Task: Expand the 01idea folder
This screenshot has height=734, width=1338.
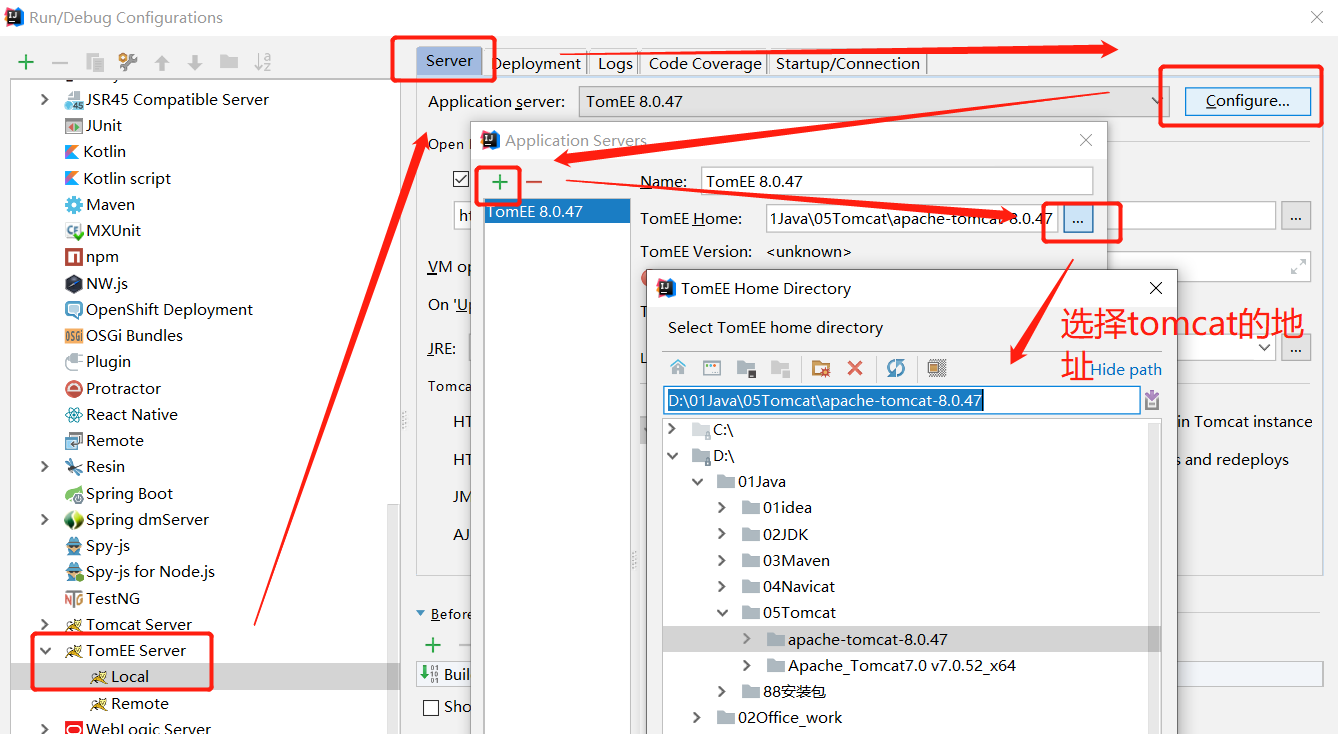Action: (722, 507)
